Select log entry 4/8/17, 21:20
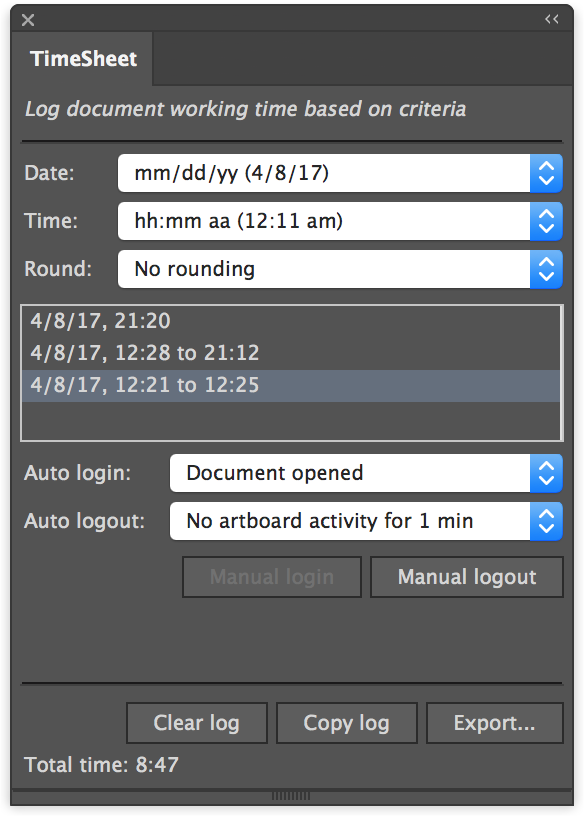The width and height of the screenshot is (584, 820). (x=291, y=321)
